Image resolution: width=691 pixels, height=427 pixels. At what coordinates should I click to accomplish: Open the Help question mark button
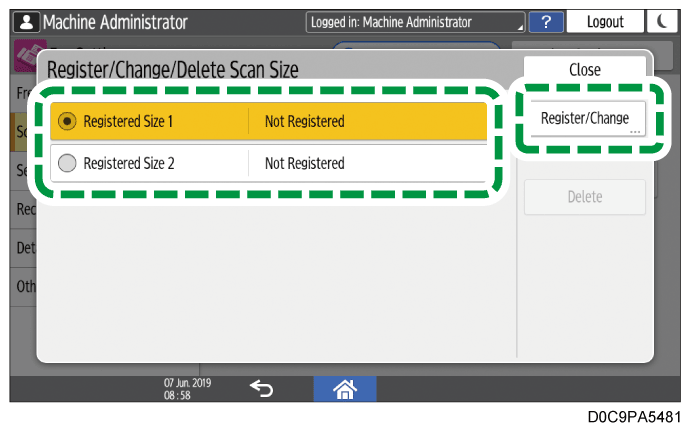545,21
